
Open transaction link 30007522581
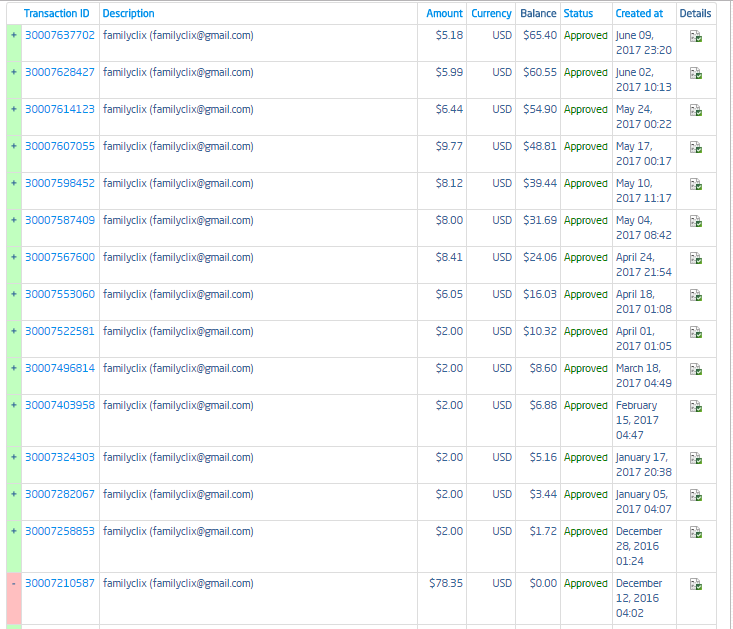pos(60,331)
